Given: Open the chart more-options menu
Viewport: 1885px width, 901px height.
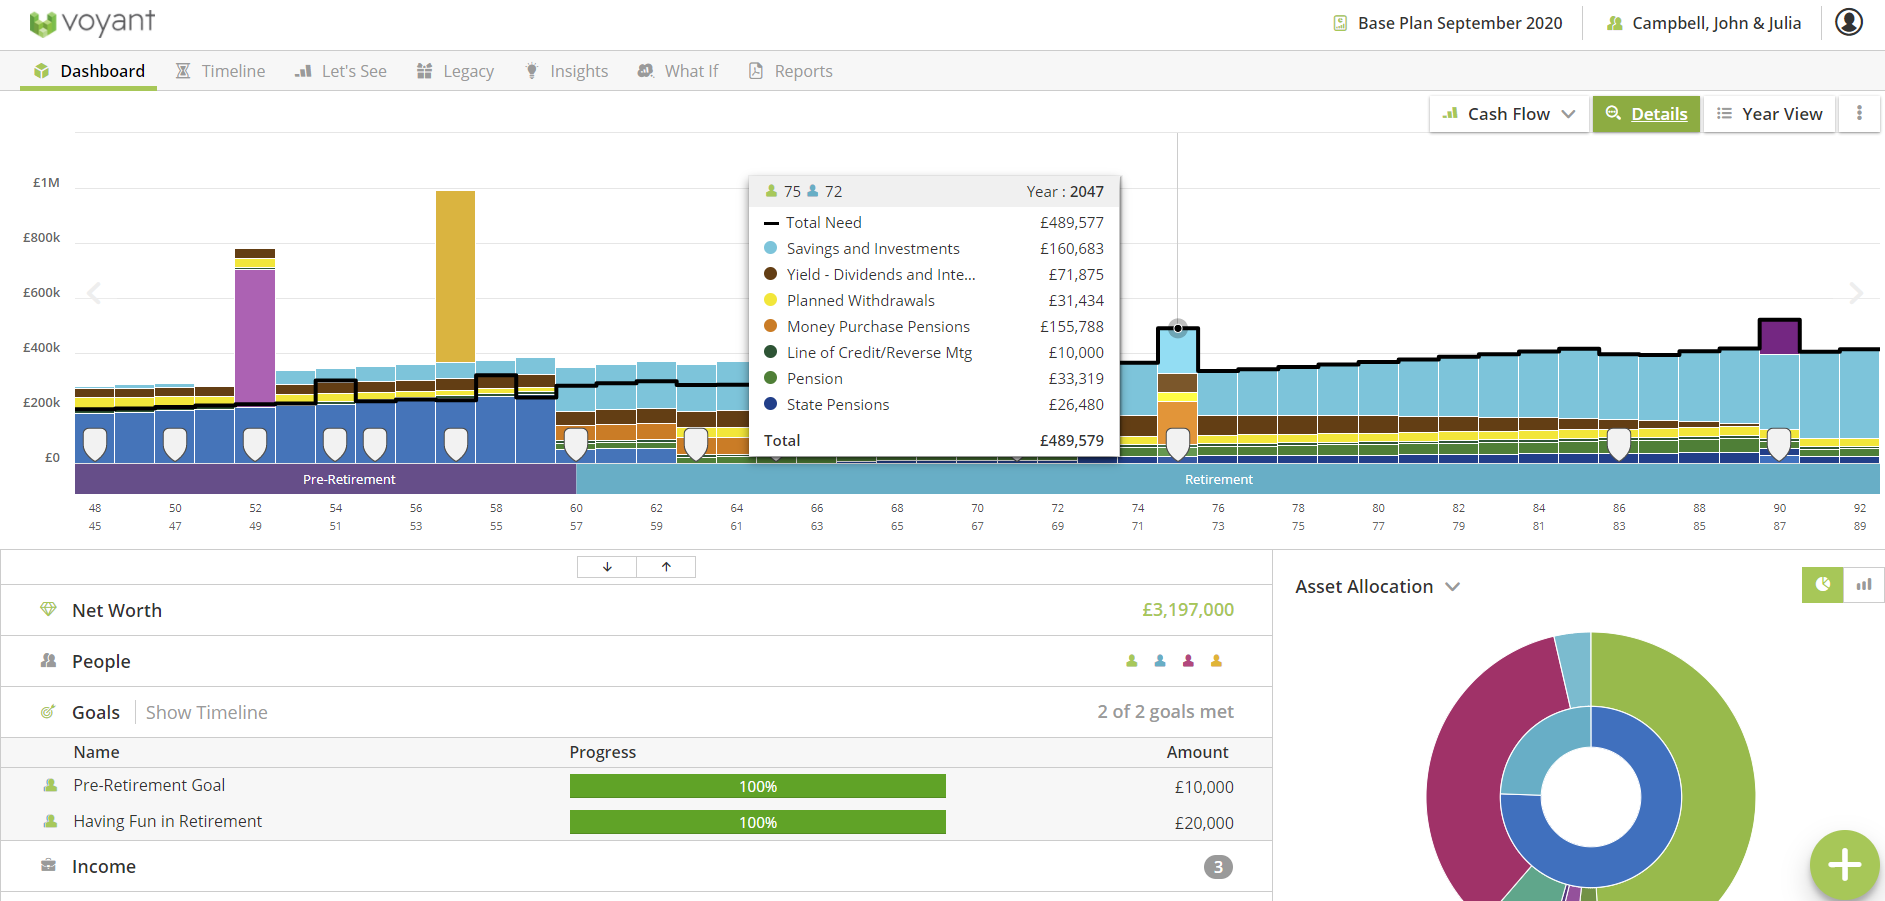Looking at the screenshot, I should coord(1859,114).
